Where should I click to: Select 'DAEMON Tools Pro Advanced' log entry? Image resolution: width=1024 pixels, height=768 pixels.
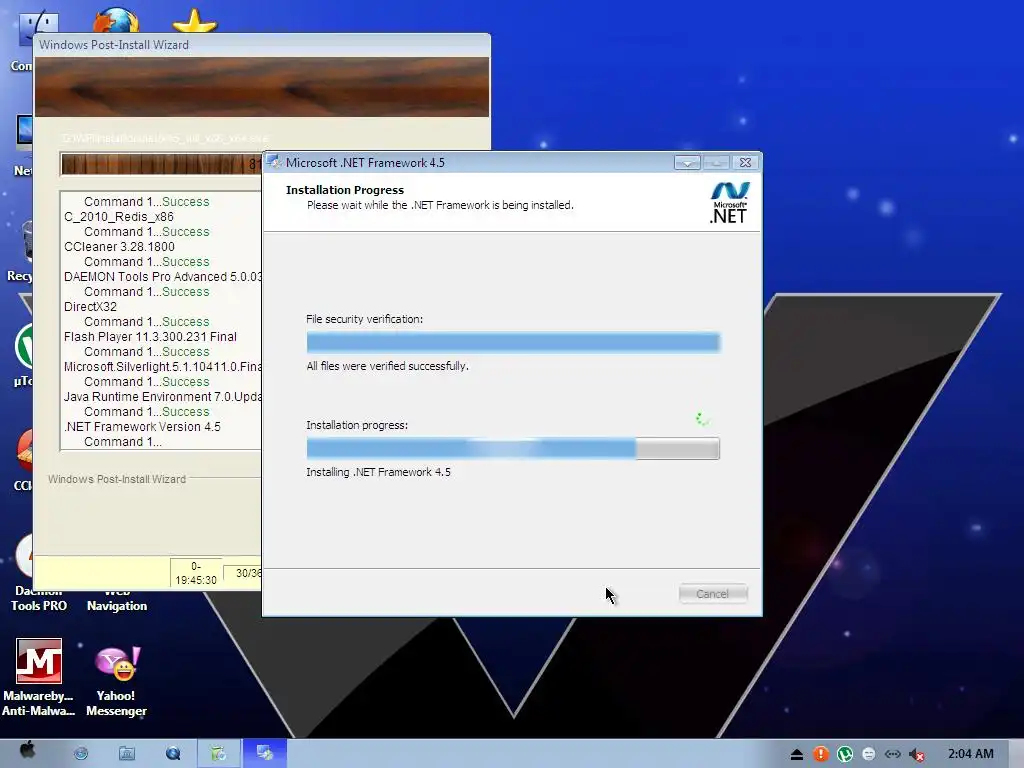[163, 277]
